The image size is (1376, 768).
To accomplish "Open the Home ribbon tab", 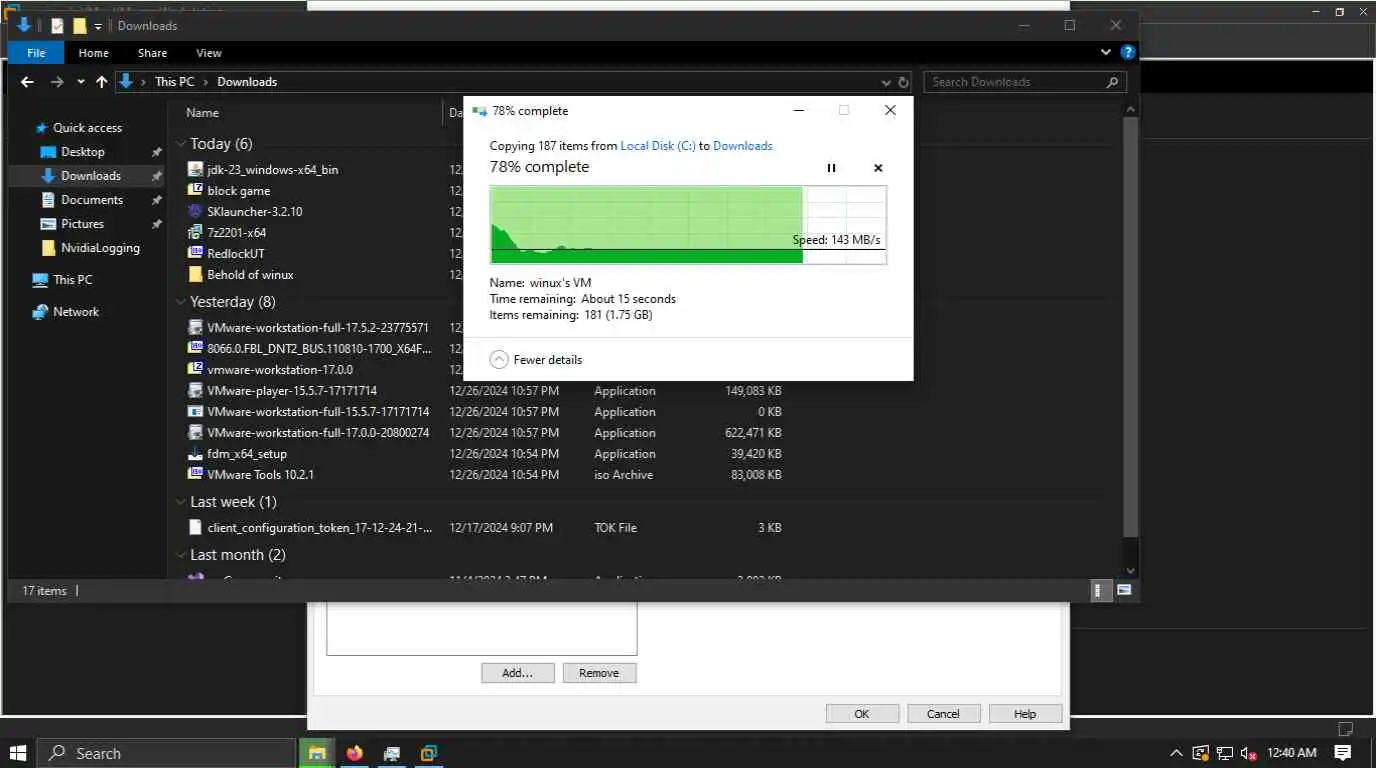I will coord(93,53).
